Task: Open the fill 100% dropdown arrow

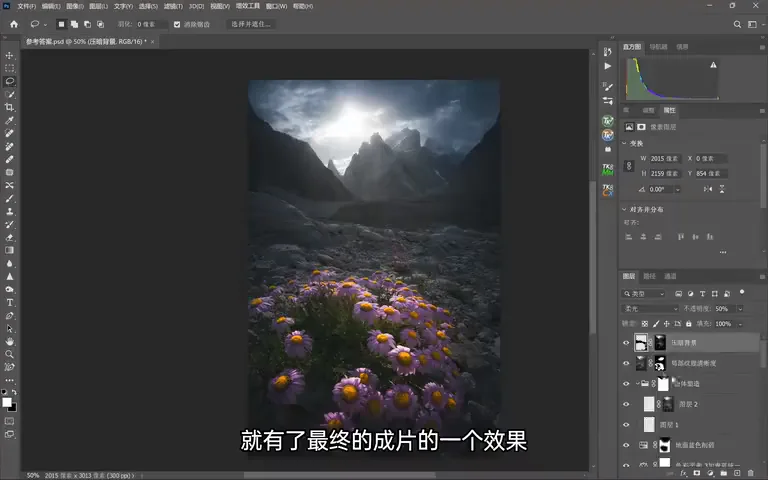Action: [740, 324]
